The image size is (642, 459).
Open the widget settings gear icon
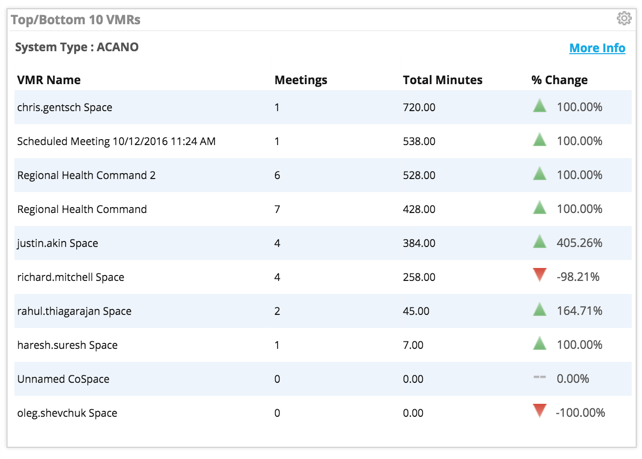tap(624, 18)
